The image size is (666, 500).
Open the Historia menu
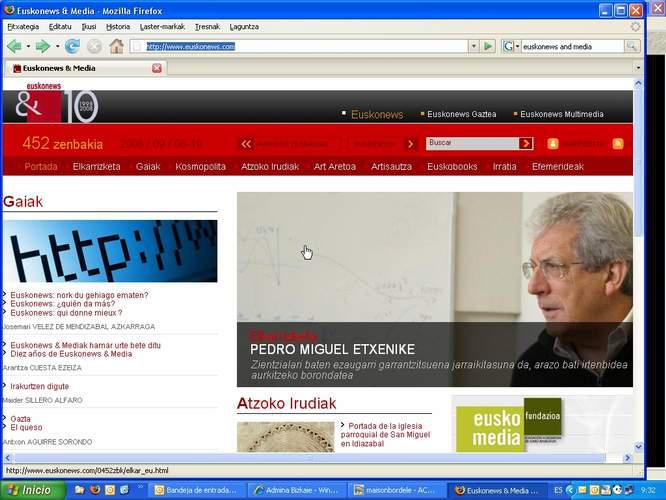point(118,27)
